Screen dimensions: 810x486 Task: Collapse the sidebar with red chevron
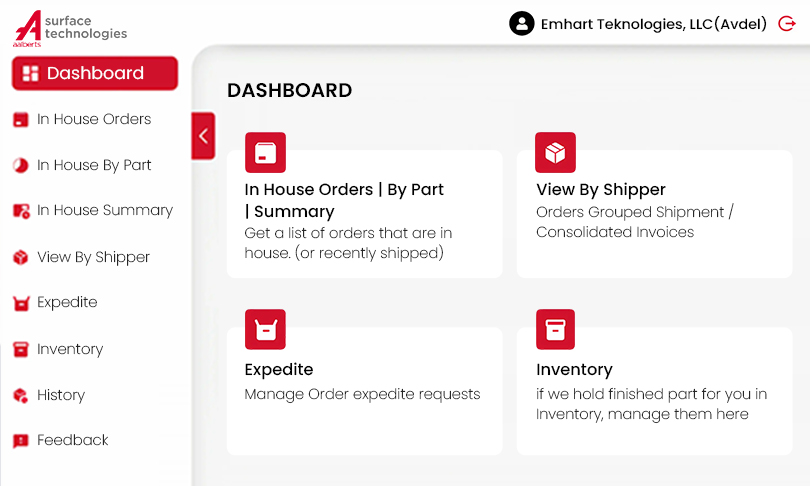coord(203,136)
